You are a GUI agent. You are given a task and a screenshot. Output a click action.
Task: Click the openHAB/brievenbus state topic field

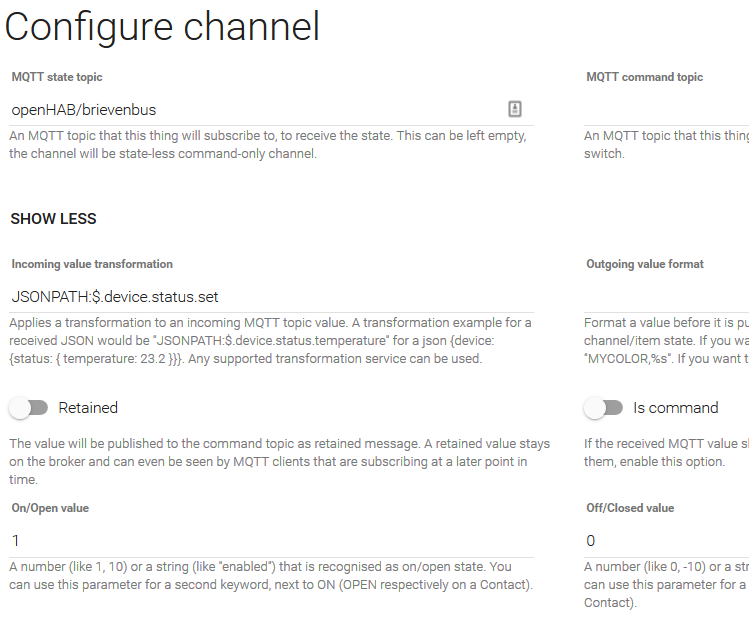[250, 109]
